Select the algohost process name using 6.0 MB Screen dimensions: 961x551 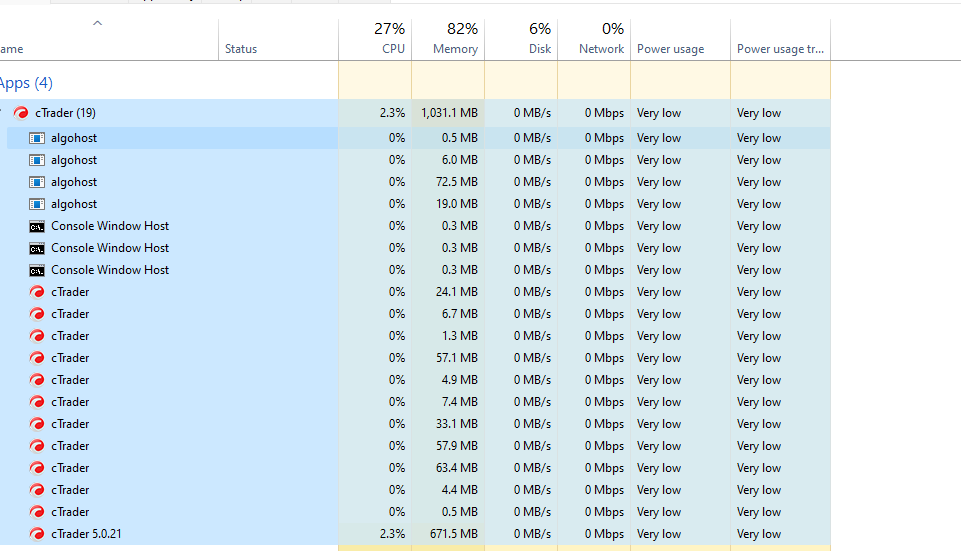pos(74,160)
